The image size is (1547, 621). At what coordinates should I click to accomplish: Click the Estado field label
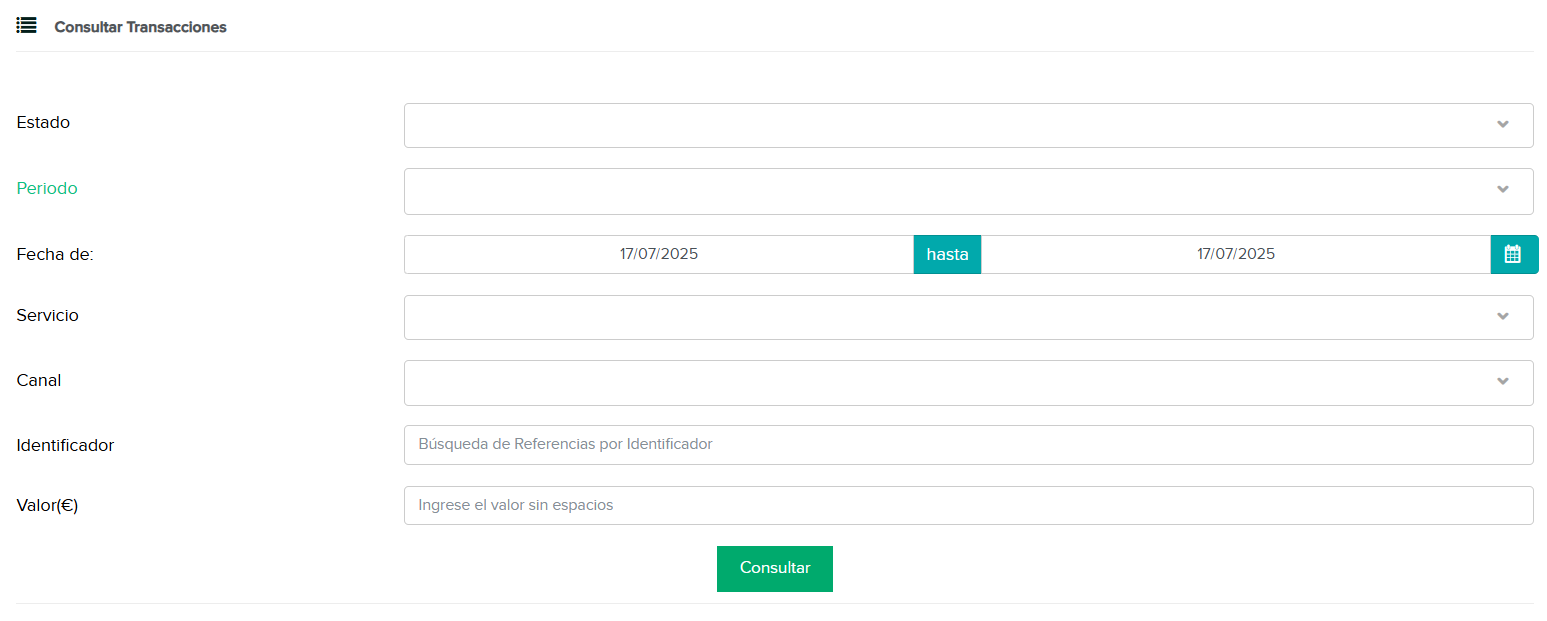pos(43,123)
